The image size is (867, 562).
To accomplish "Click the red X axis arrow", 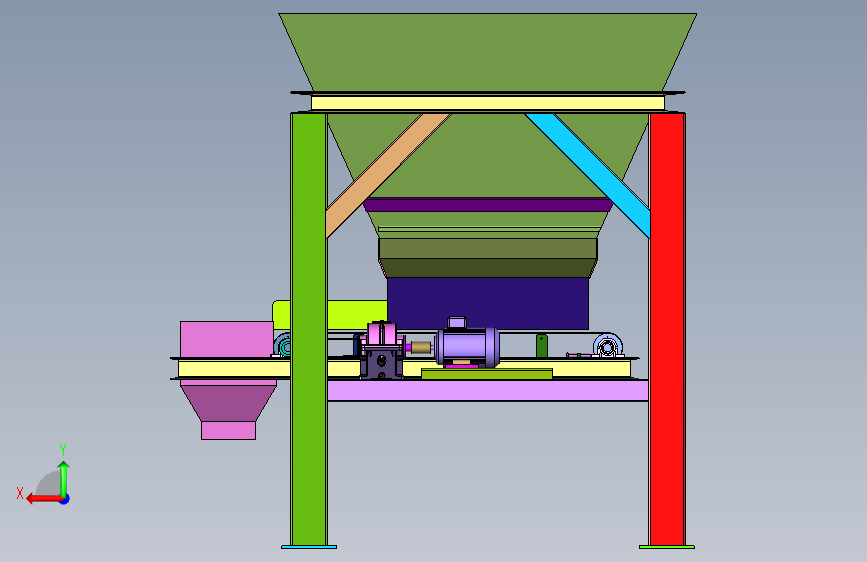I will coord(45,499).
